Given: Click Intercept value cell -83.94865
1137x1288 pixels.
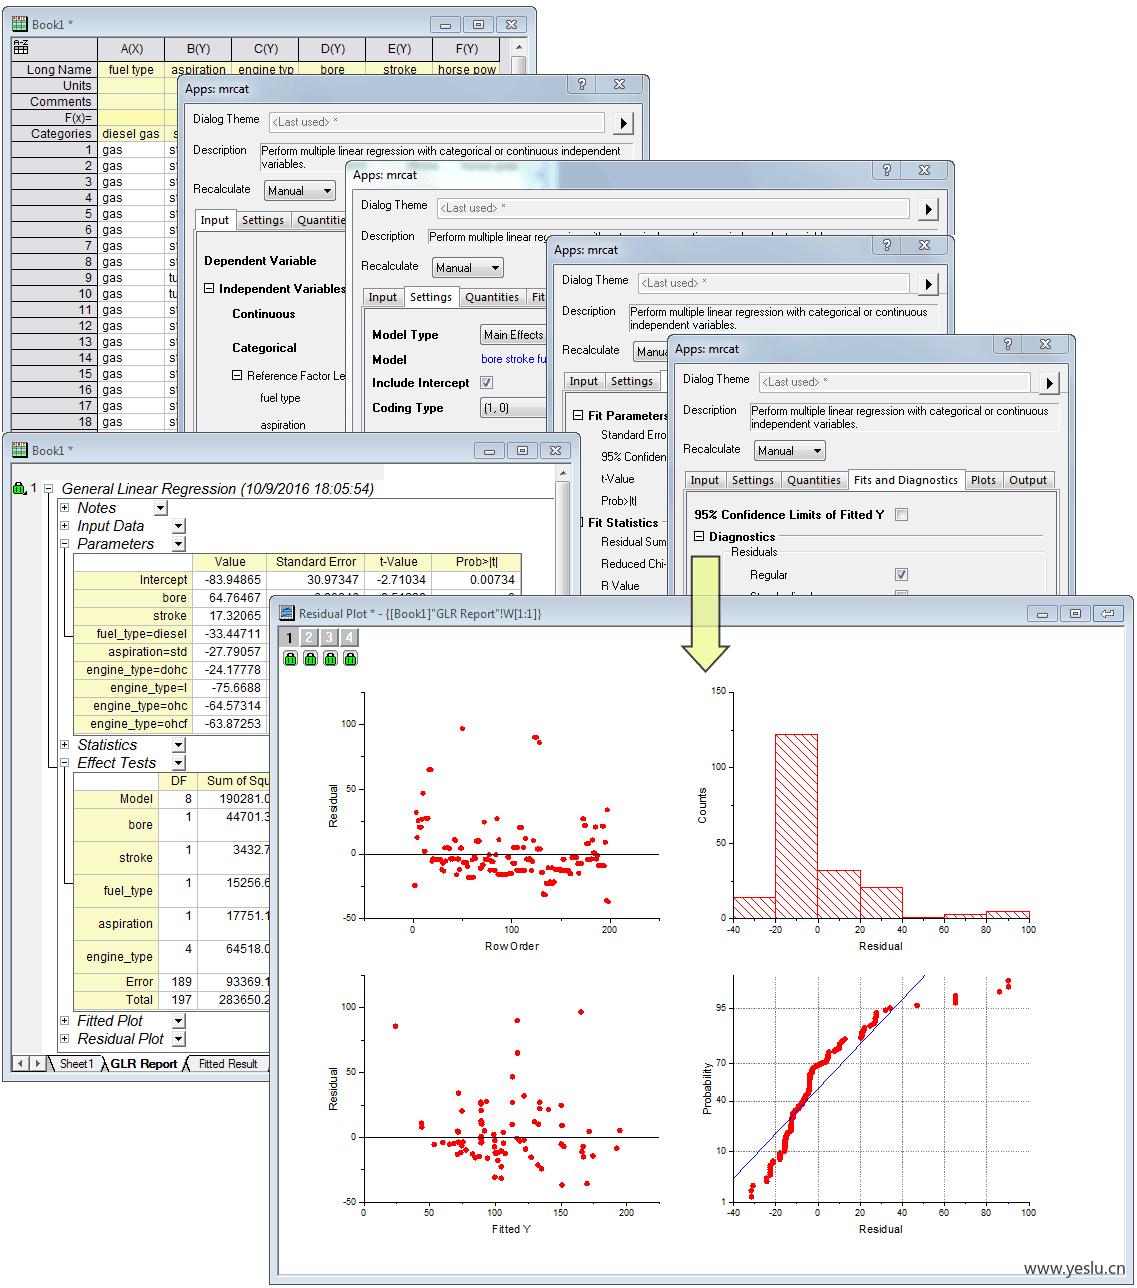Looking at the screenshot, I should click(x=230, y=580).
